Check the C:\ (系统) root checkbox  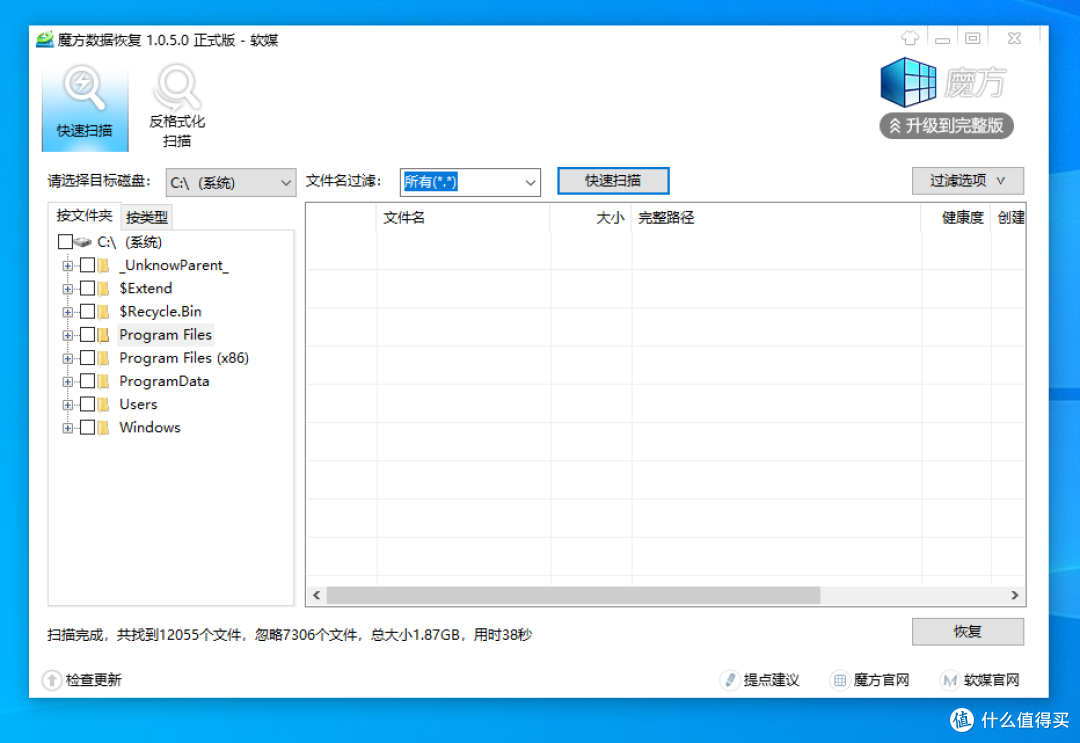coord(65,242)
